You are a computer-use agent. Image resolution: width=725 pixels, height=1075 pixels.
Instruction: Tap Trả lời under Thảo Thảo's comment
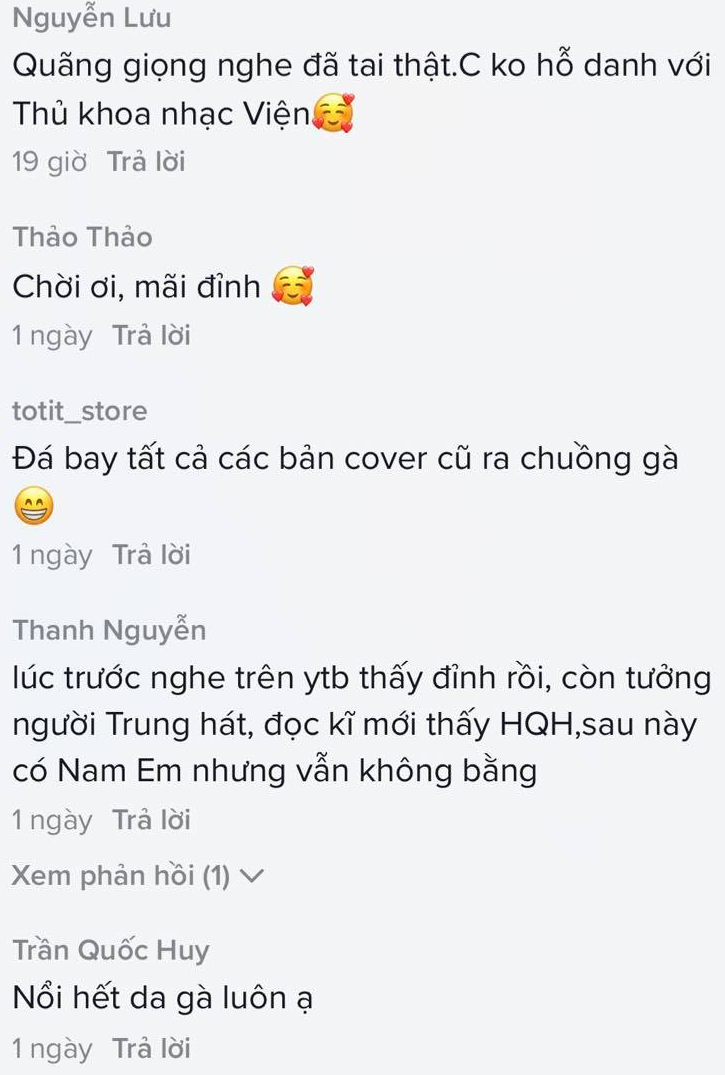pyautogui.click(x=152, y=336)
